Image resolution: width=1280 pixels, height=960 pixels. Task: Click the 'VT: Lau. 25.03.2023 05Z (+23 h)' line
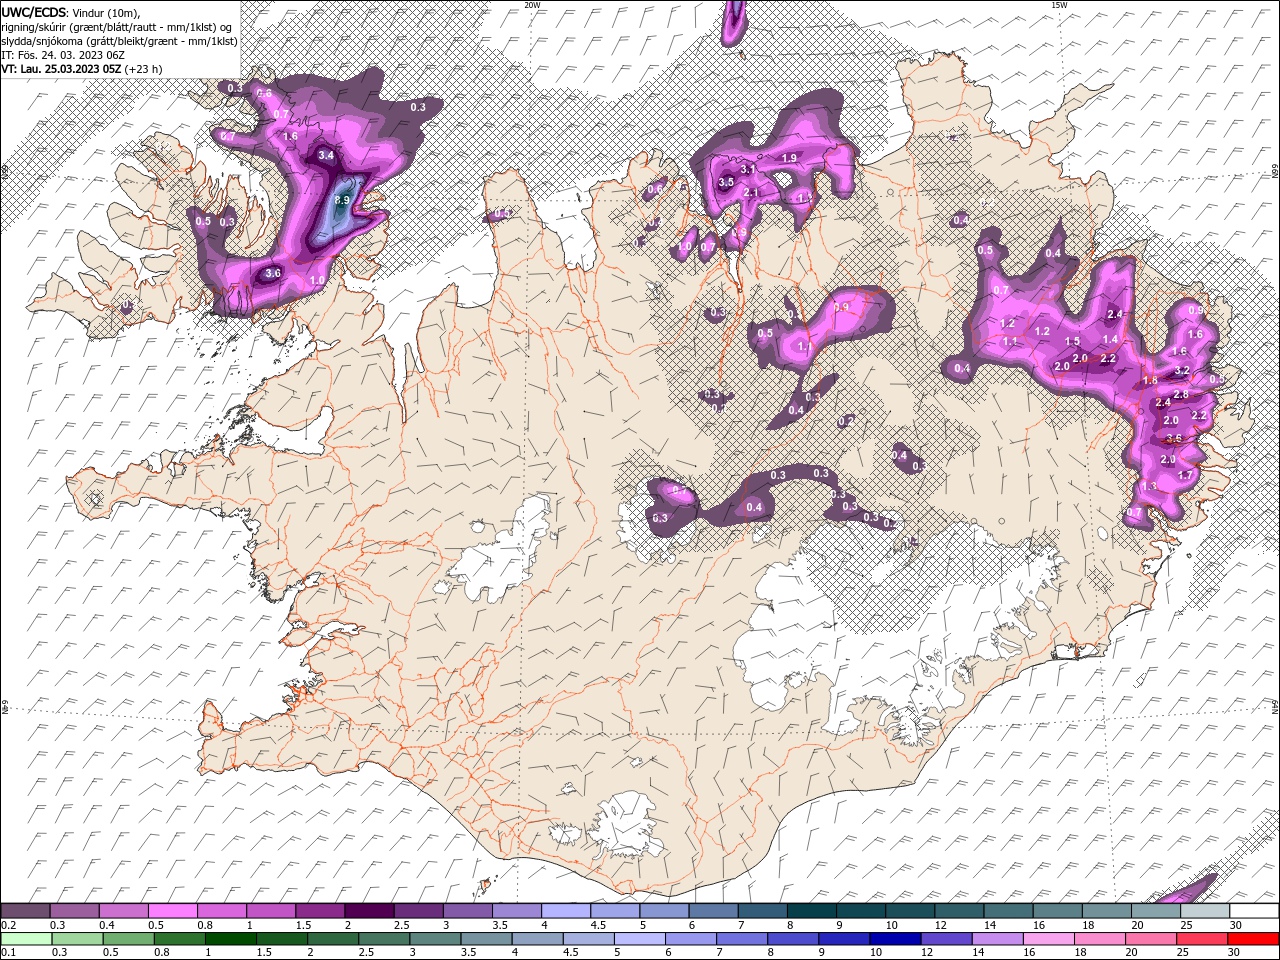pos(81,69)
